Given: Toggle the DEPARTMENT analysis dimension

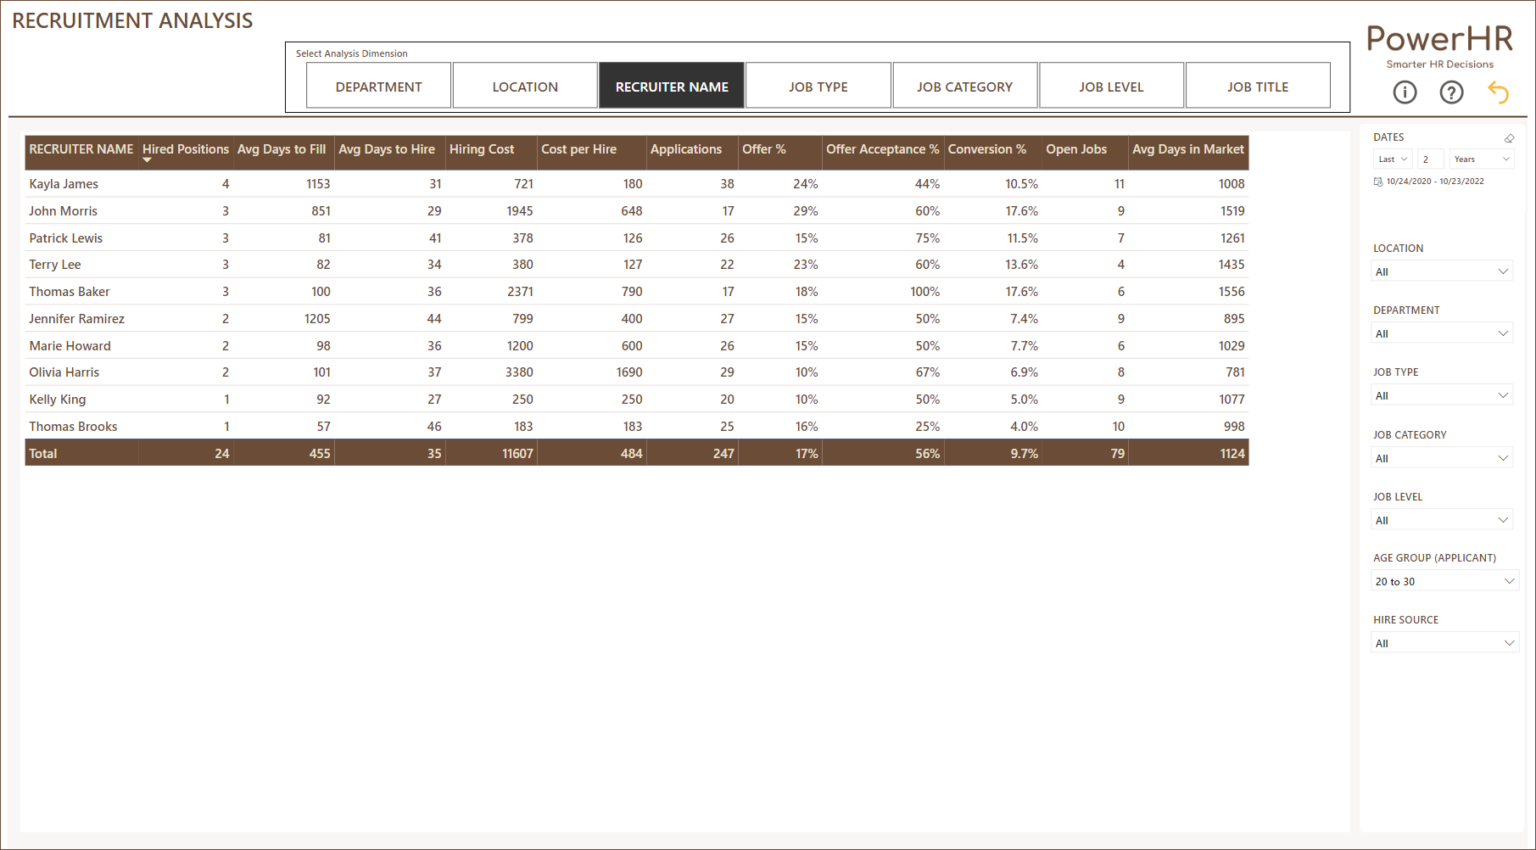Looking at the screenshot, I should tap(378, 85).
